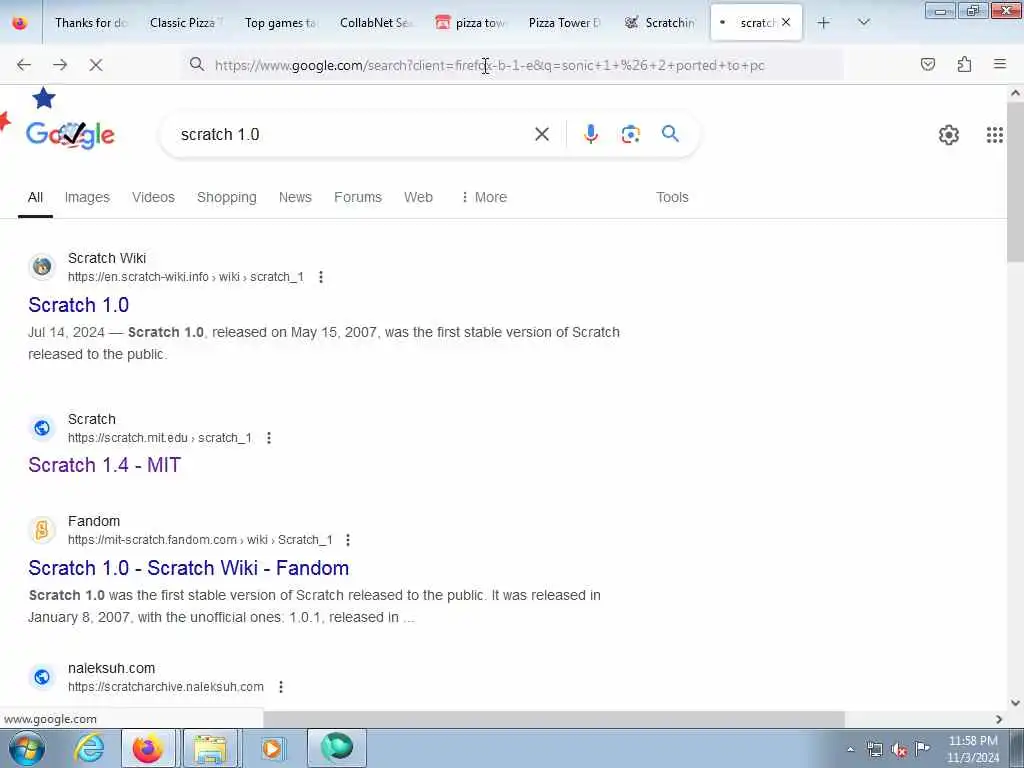The image size is (1024, 768).
Task: Switch to the CollabNet tab
Action: 376,23
